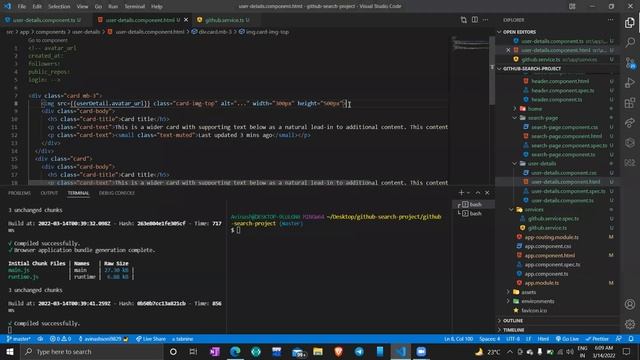Open app.module.ts in the explorer

(542, 283)
